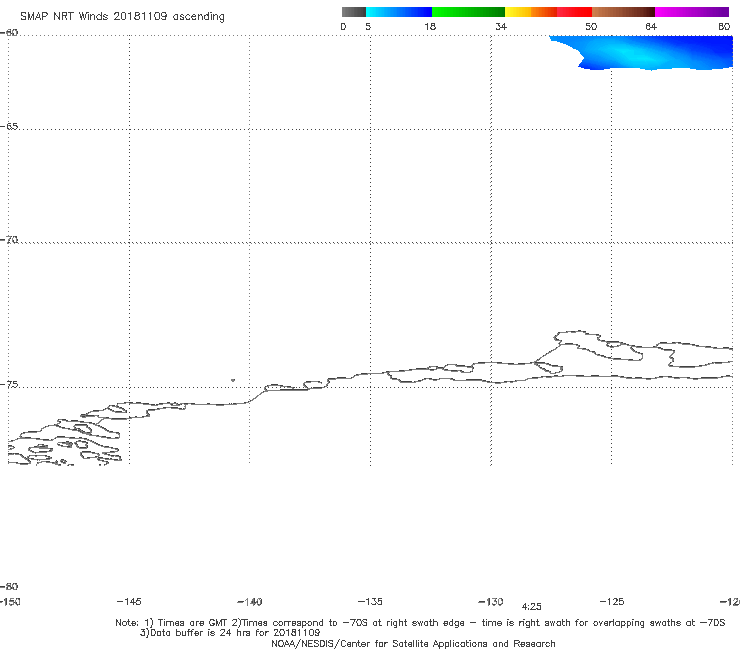Click the note '3)Data buffer is 24 hrs'
The width and height of the screenshot is (740, 650).
click(230, 633)
